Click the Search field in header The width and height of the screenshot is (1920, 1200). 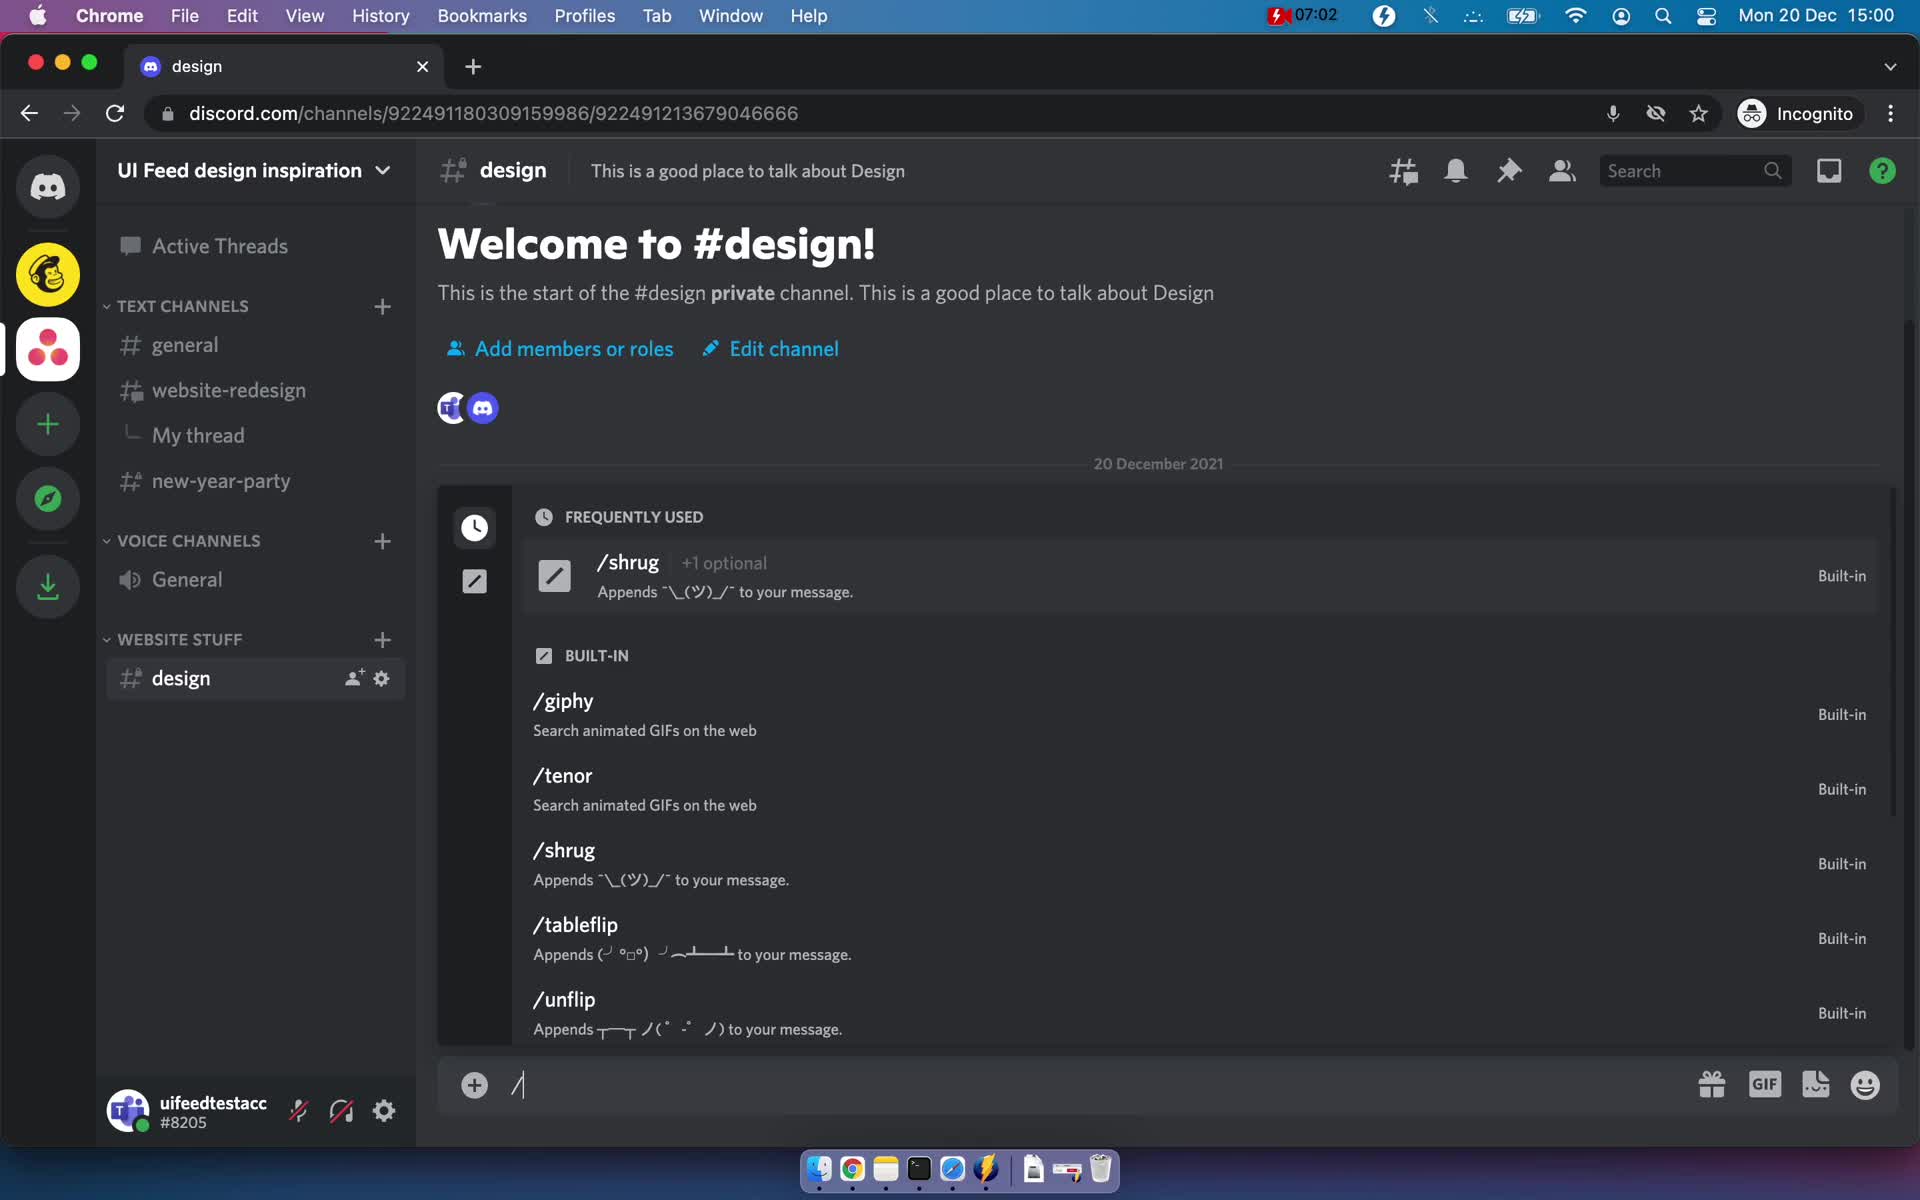[x=1696, y=171]
